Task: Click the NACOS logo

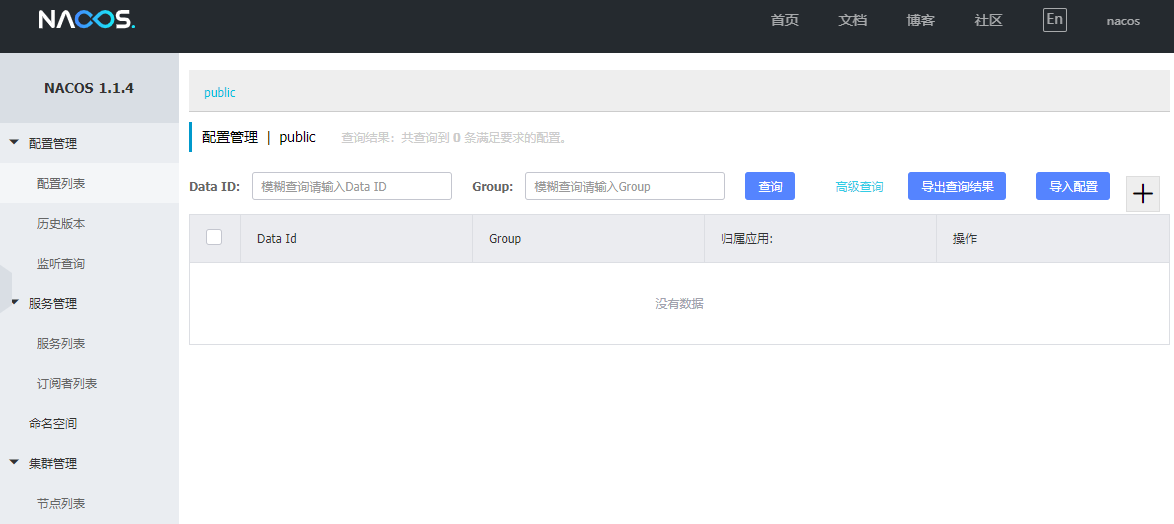Action: [87, 19]
